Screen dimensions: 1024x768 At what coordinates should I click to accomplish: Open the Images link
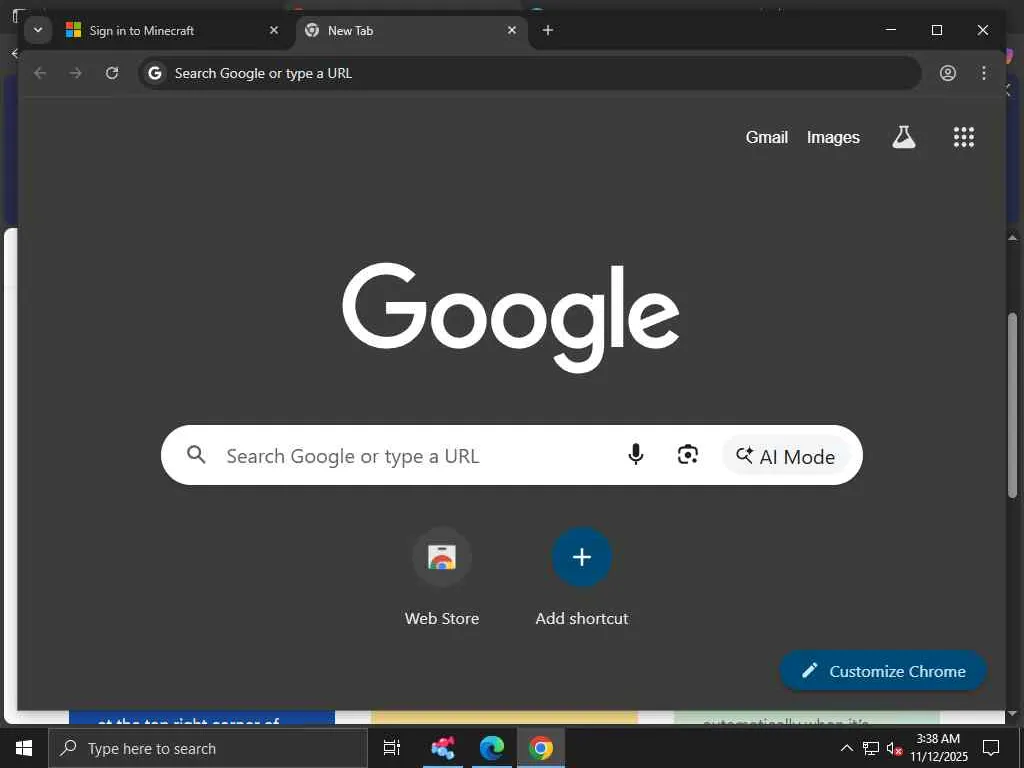point(833,137)
